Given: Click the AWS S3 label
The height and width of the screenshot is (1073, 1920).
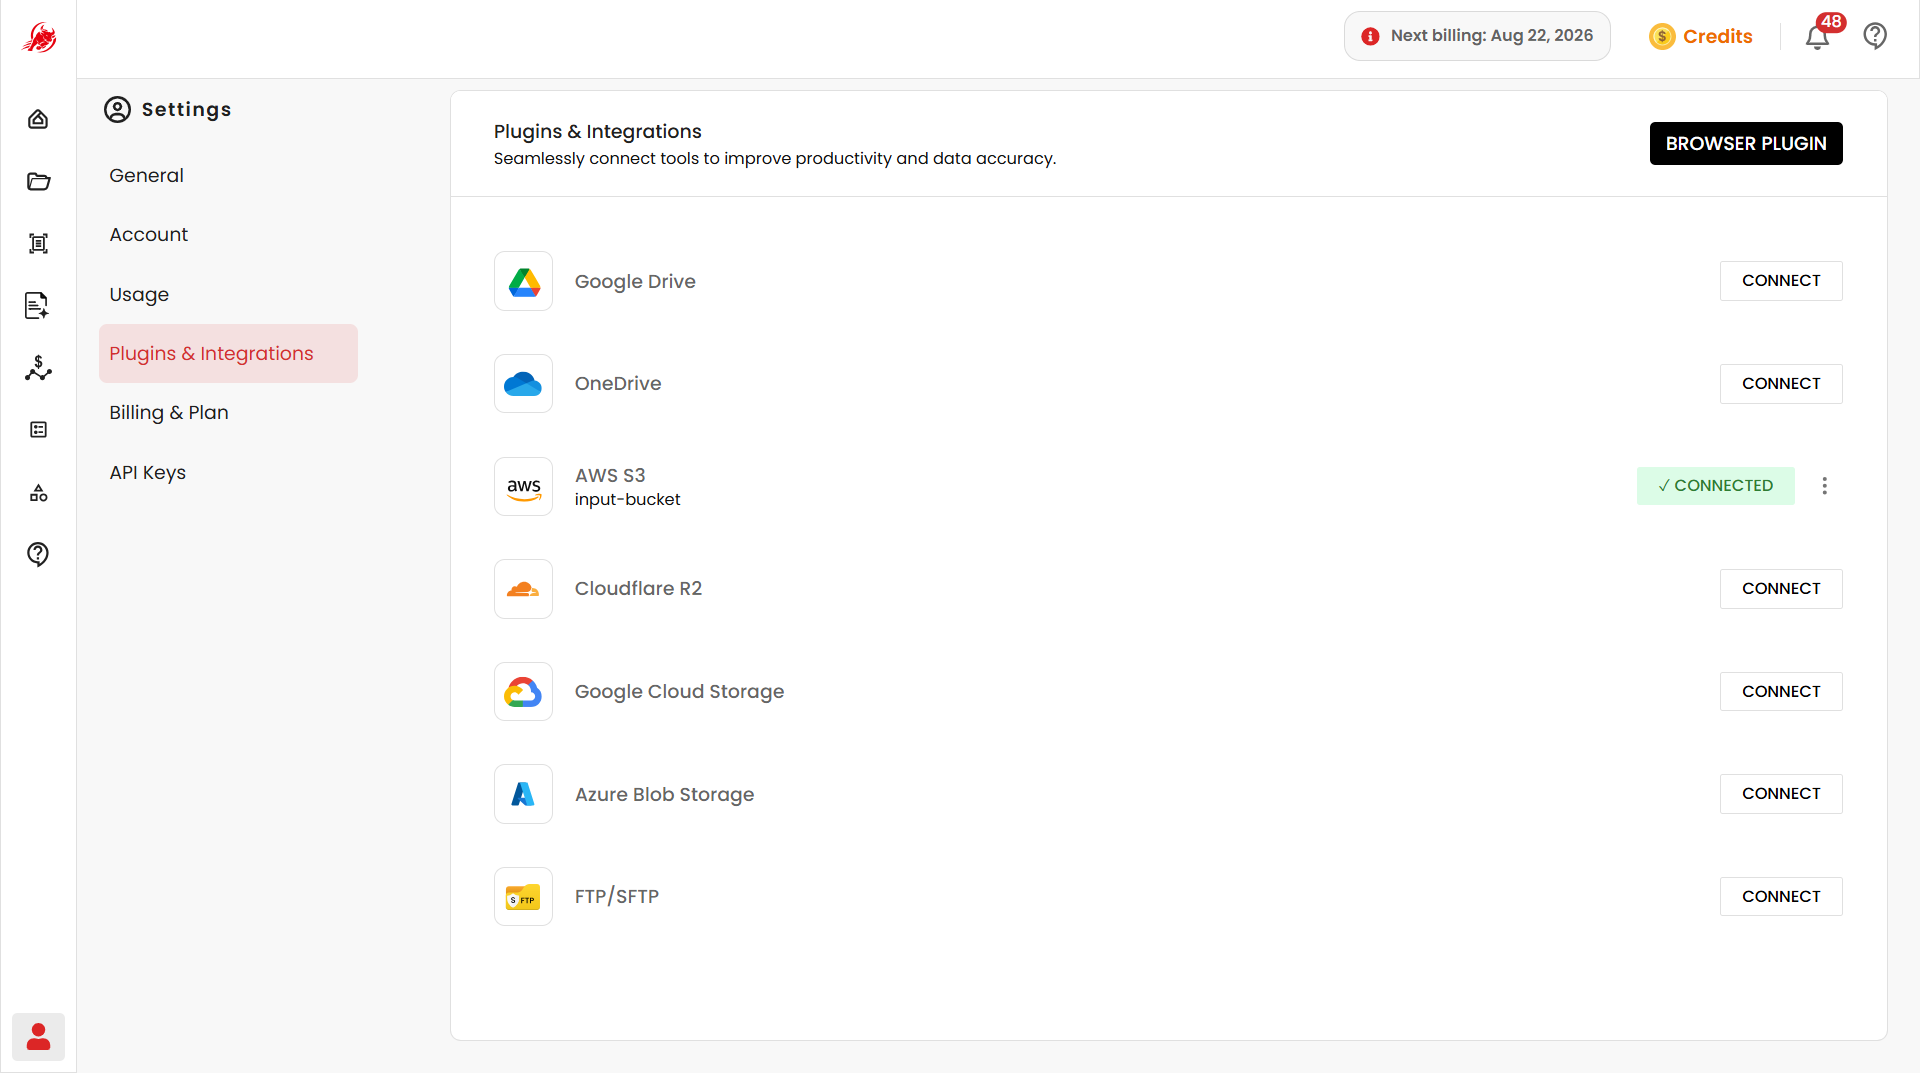Looking at the screenshot, I should coord(609,475).
